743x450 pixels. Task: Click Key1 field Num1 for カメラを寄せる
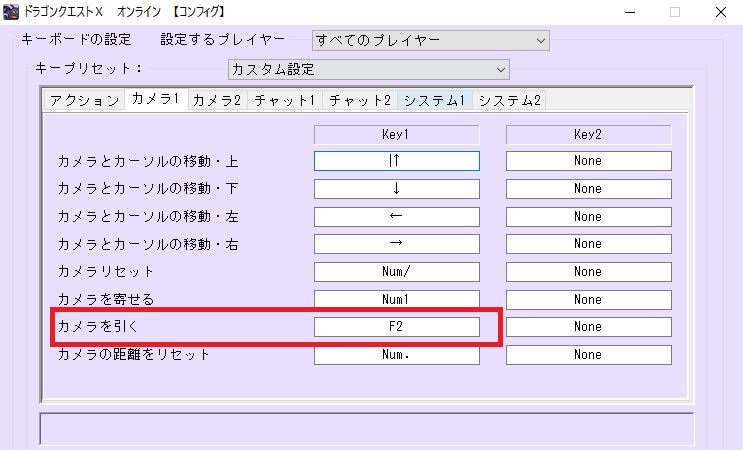click(x=397, y=299)
